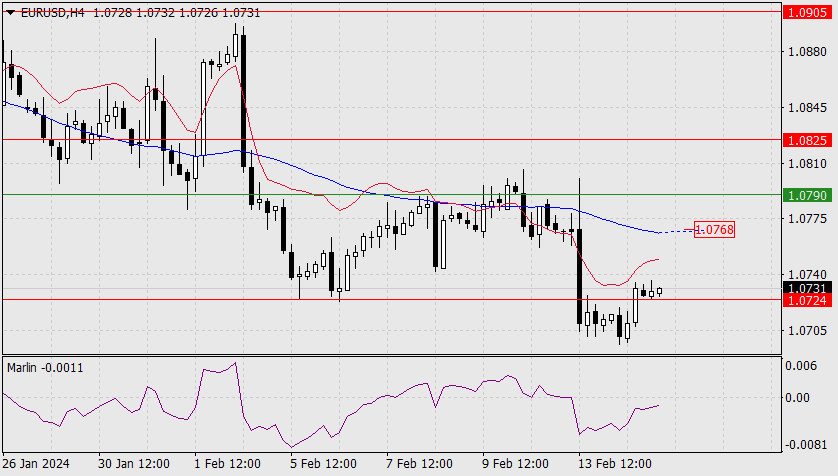Image resolution: width=838 pixels, height=476 pixels.
Task: Select the 1.0880 price axis value
Action: (x=807, y=52)
